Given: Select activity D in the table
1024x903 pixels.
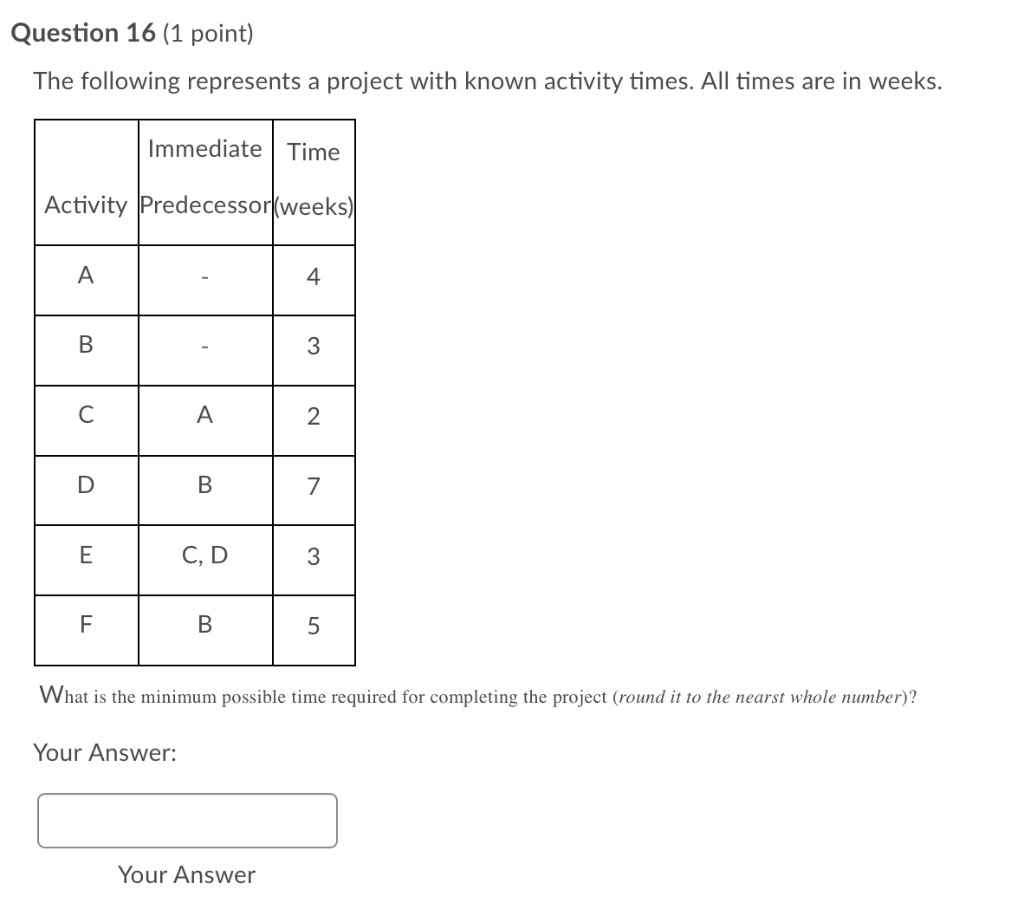Looking at the screenshot, I should (85, 487).
